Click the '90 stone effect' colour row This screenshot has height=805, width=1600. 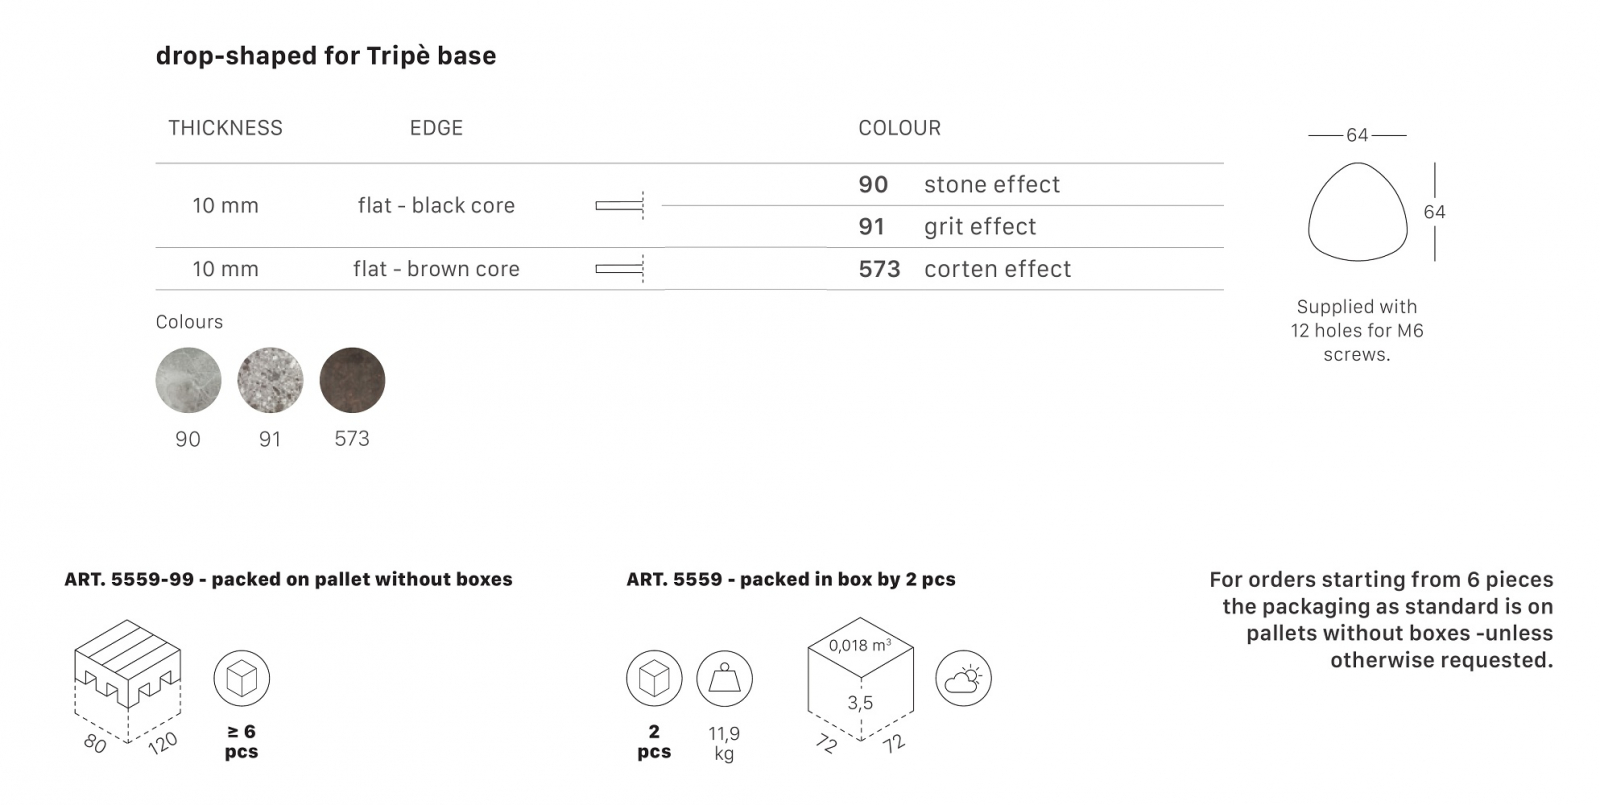tap(1026, 185)
